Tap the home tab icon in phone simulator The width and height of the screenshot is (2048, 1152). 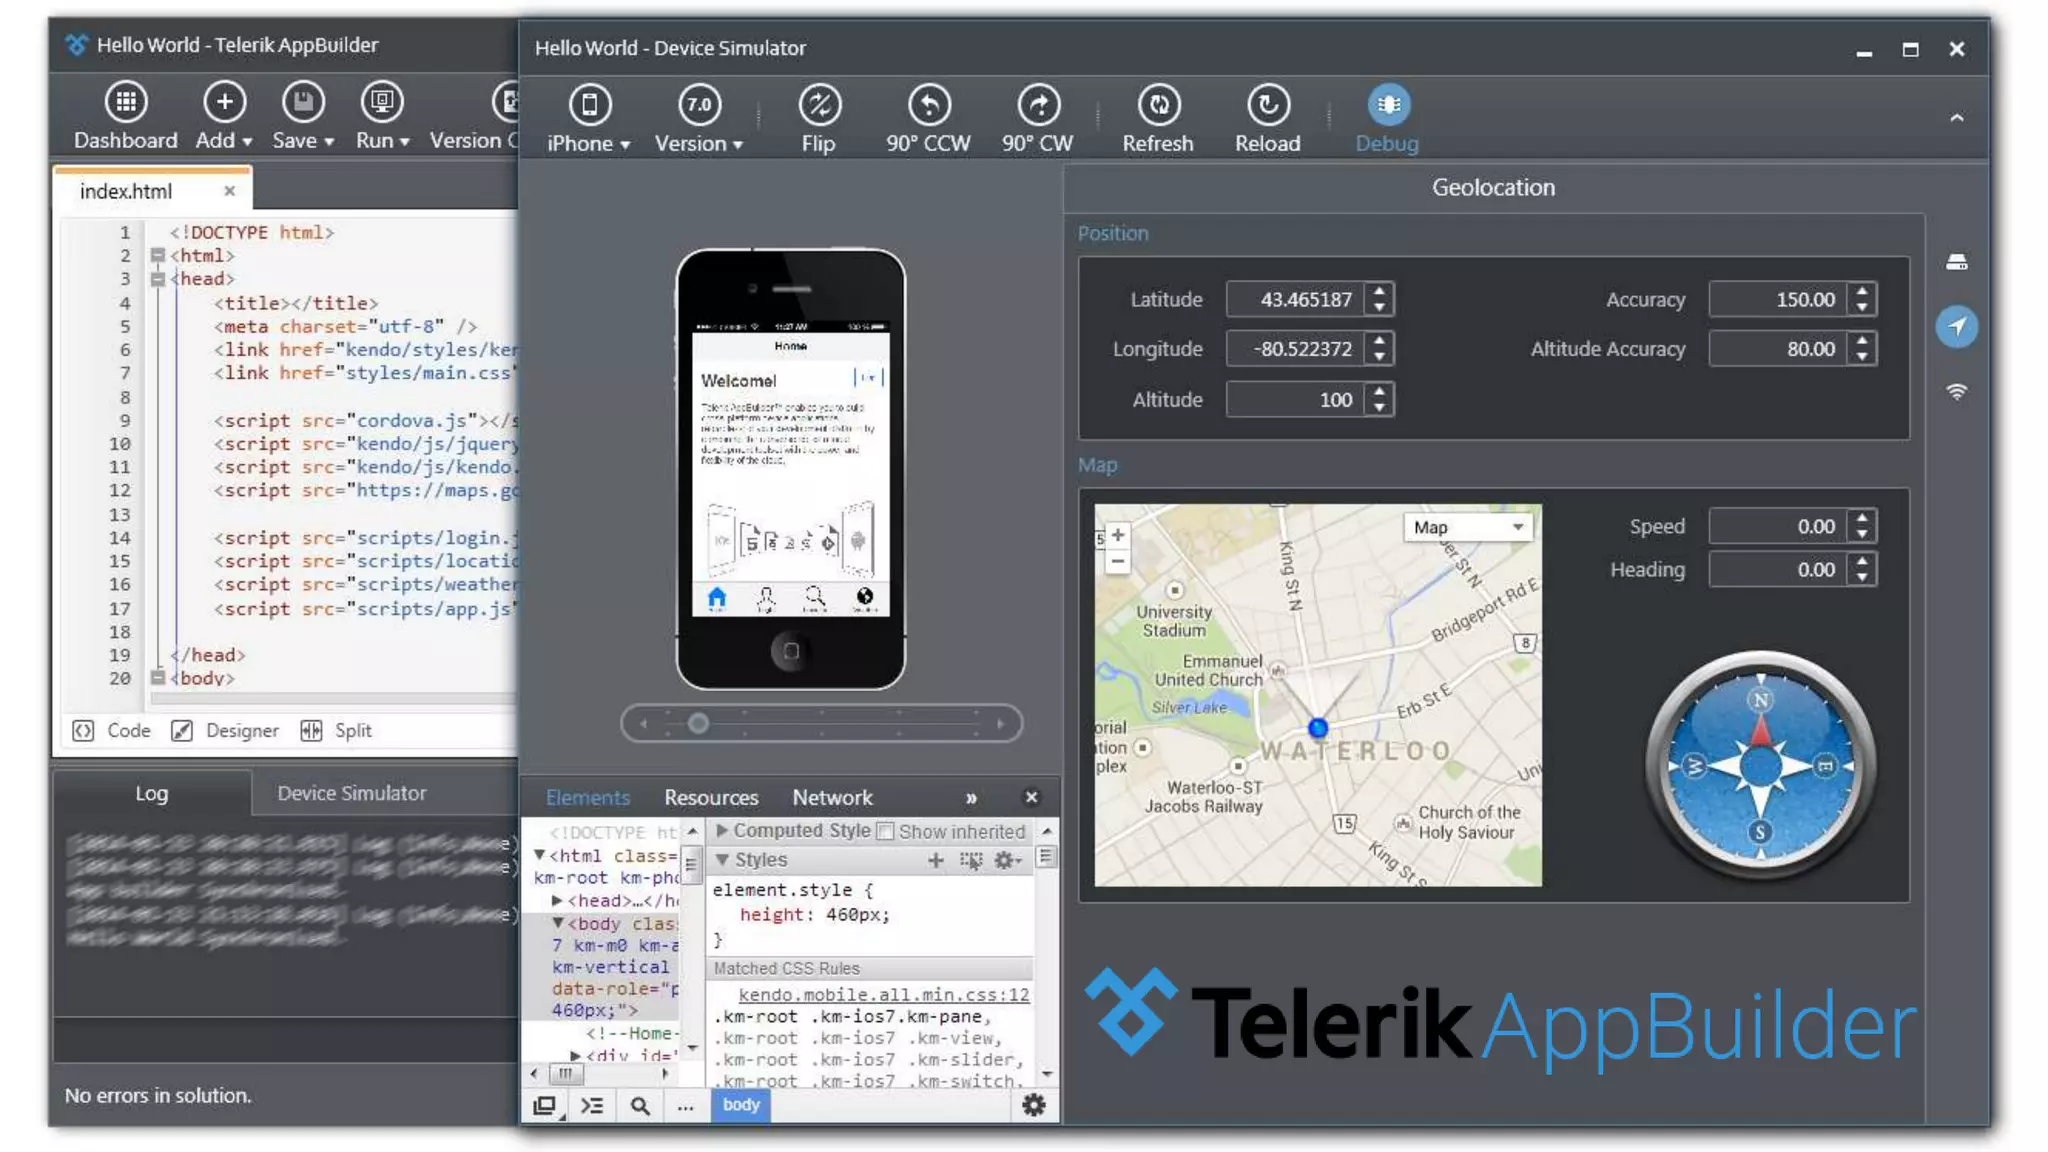717,598
